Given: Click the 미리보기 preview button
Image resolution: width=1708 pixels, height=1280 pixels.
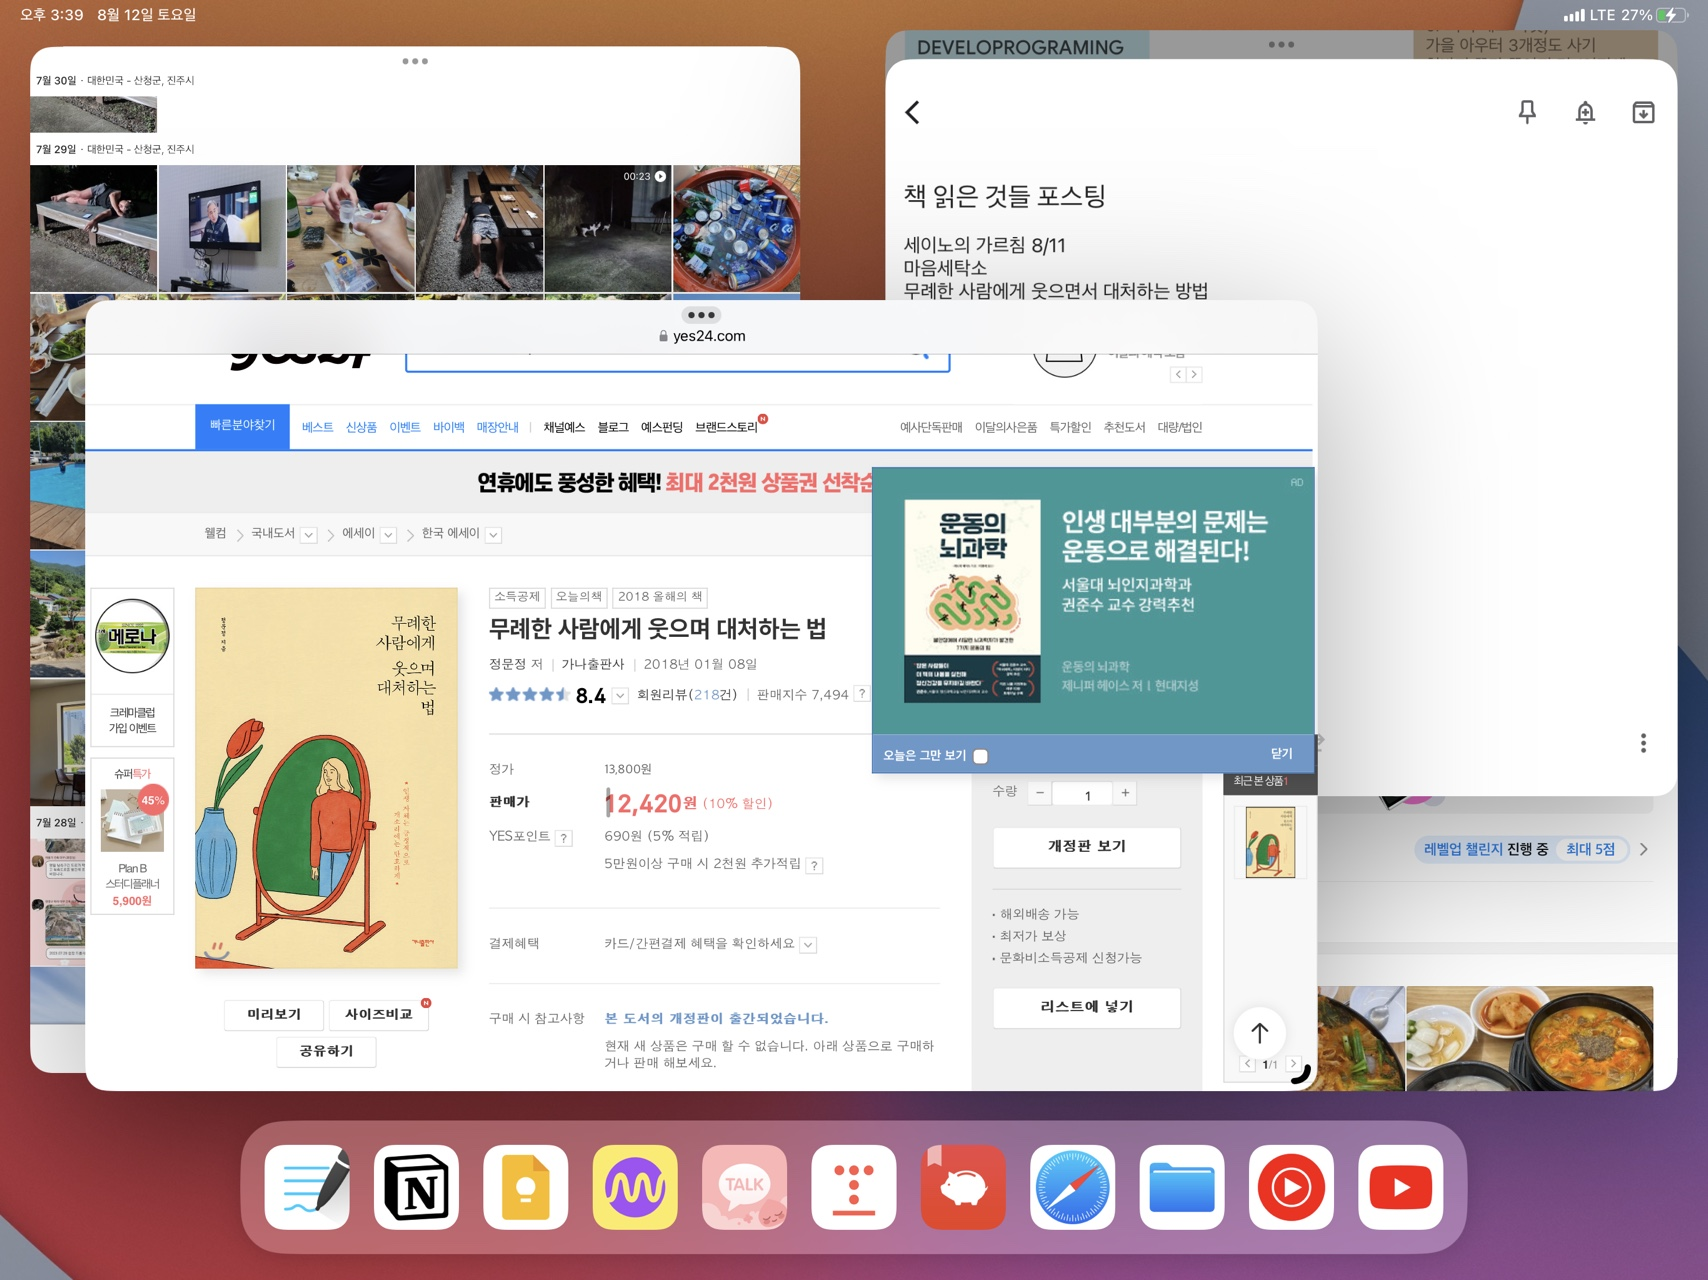Looking at the screenshot, I should (274, 1014).
